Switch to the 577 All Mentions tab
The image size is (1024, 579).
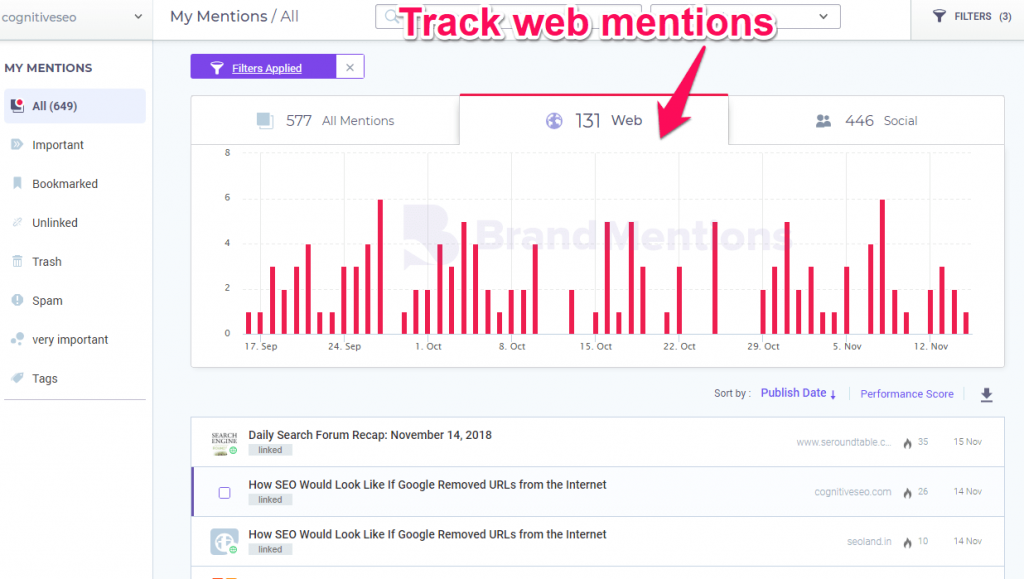pos(325,121)
